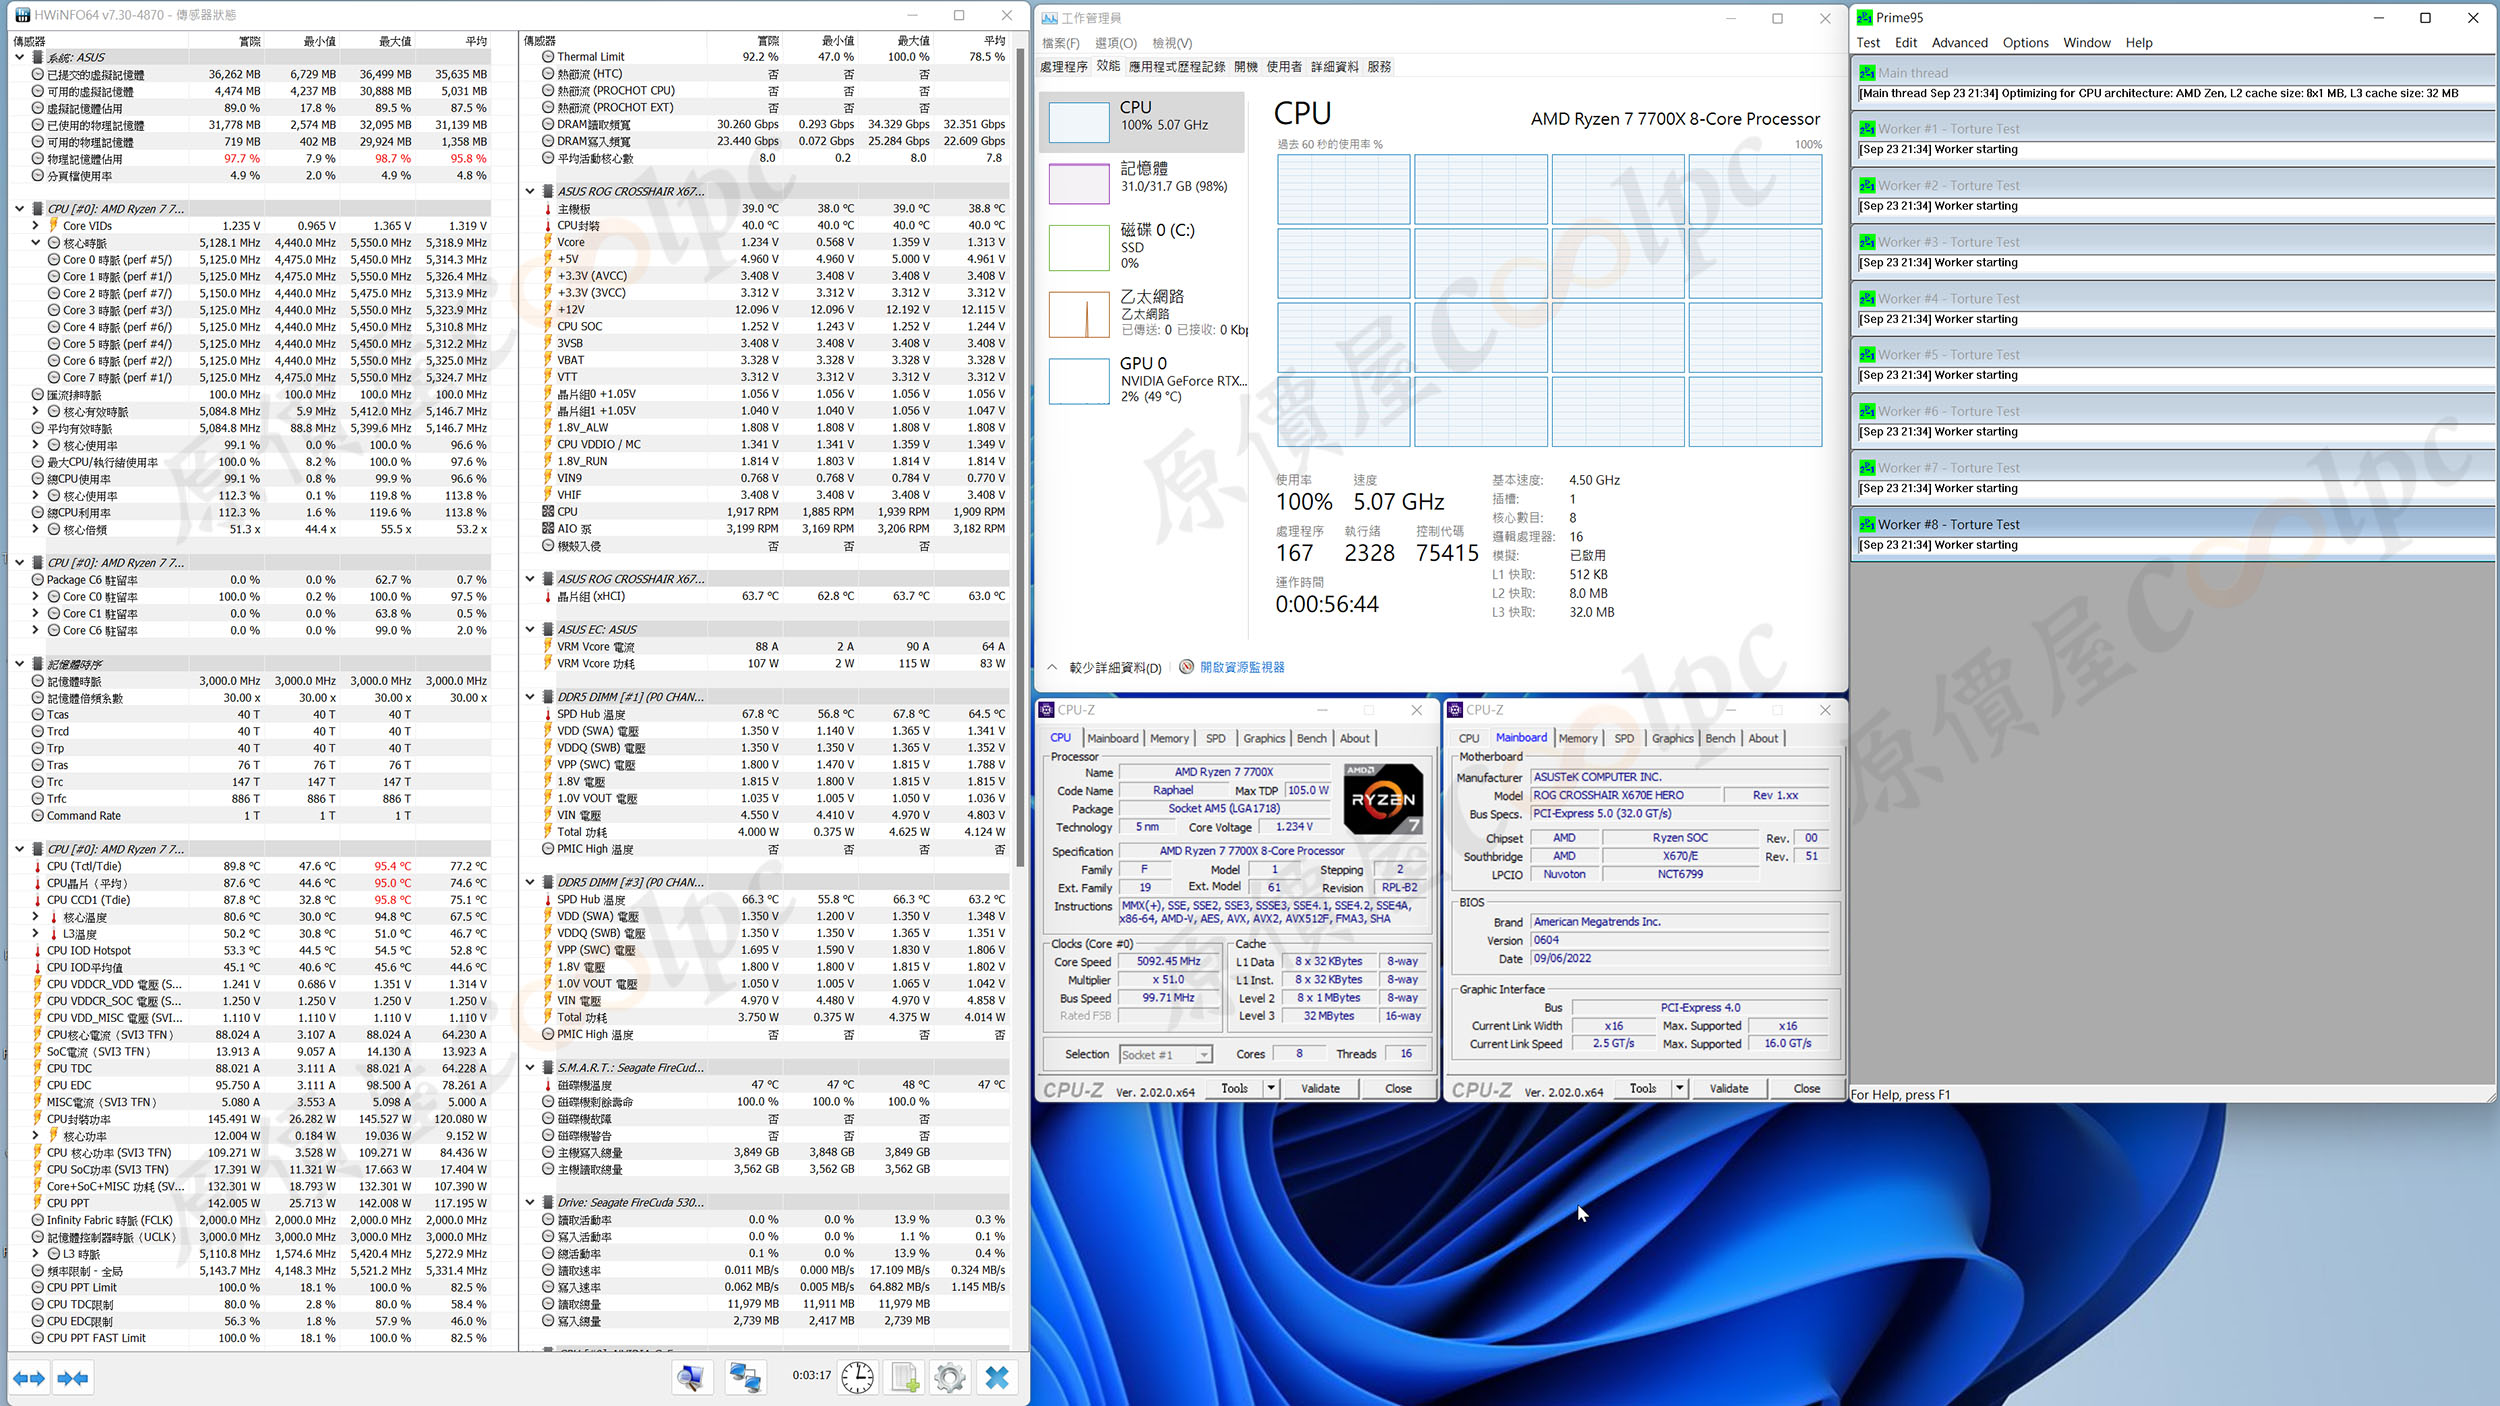Screen dimensions: 2500x1406
Task: Click the right CPU-Z window title icon
Action: (1455, 710)
